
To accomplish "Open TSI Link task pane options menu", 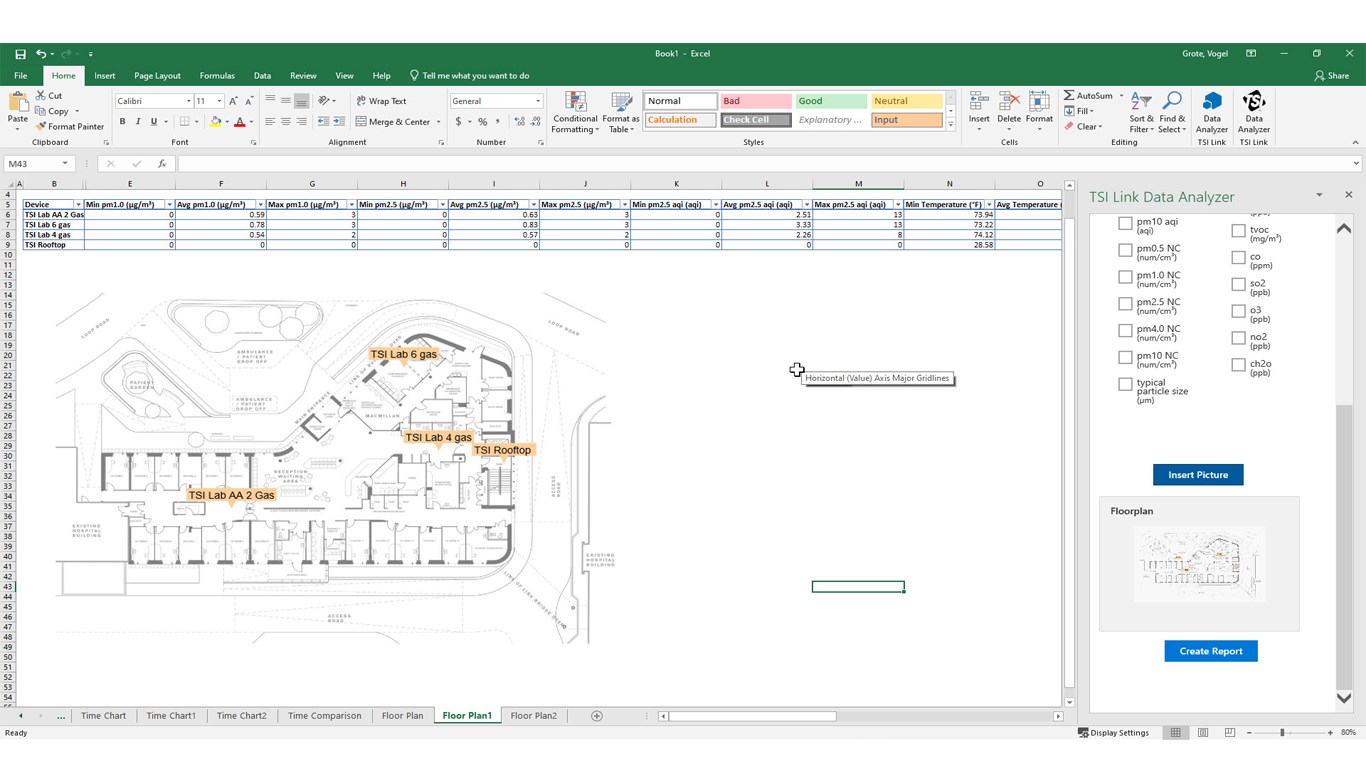I will coord(1319,196).
